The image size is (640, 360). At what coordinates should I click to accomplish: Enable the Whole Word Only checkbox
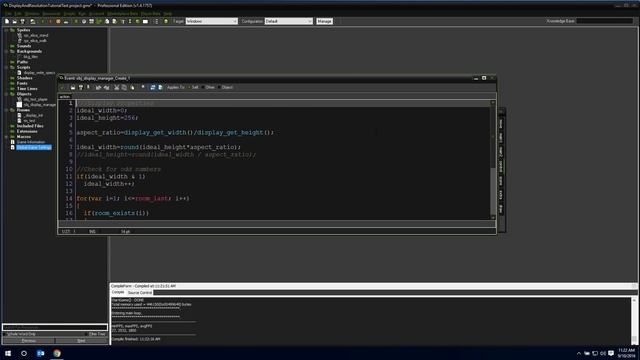pos(5,334)
